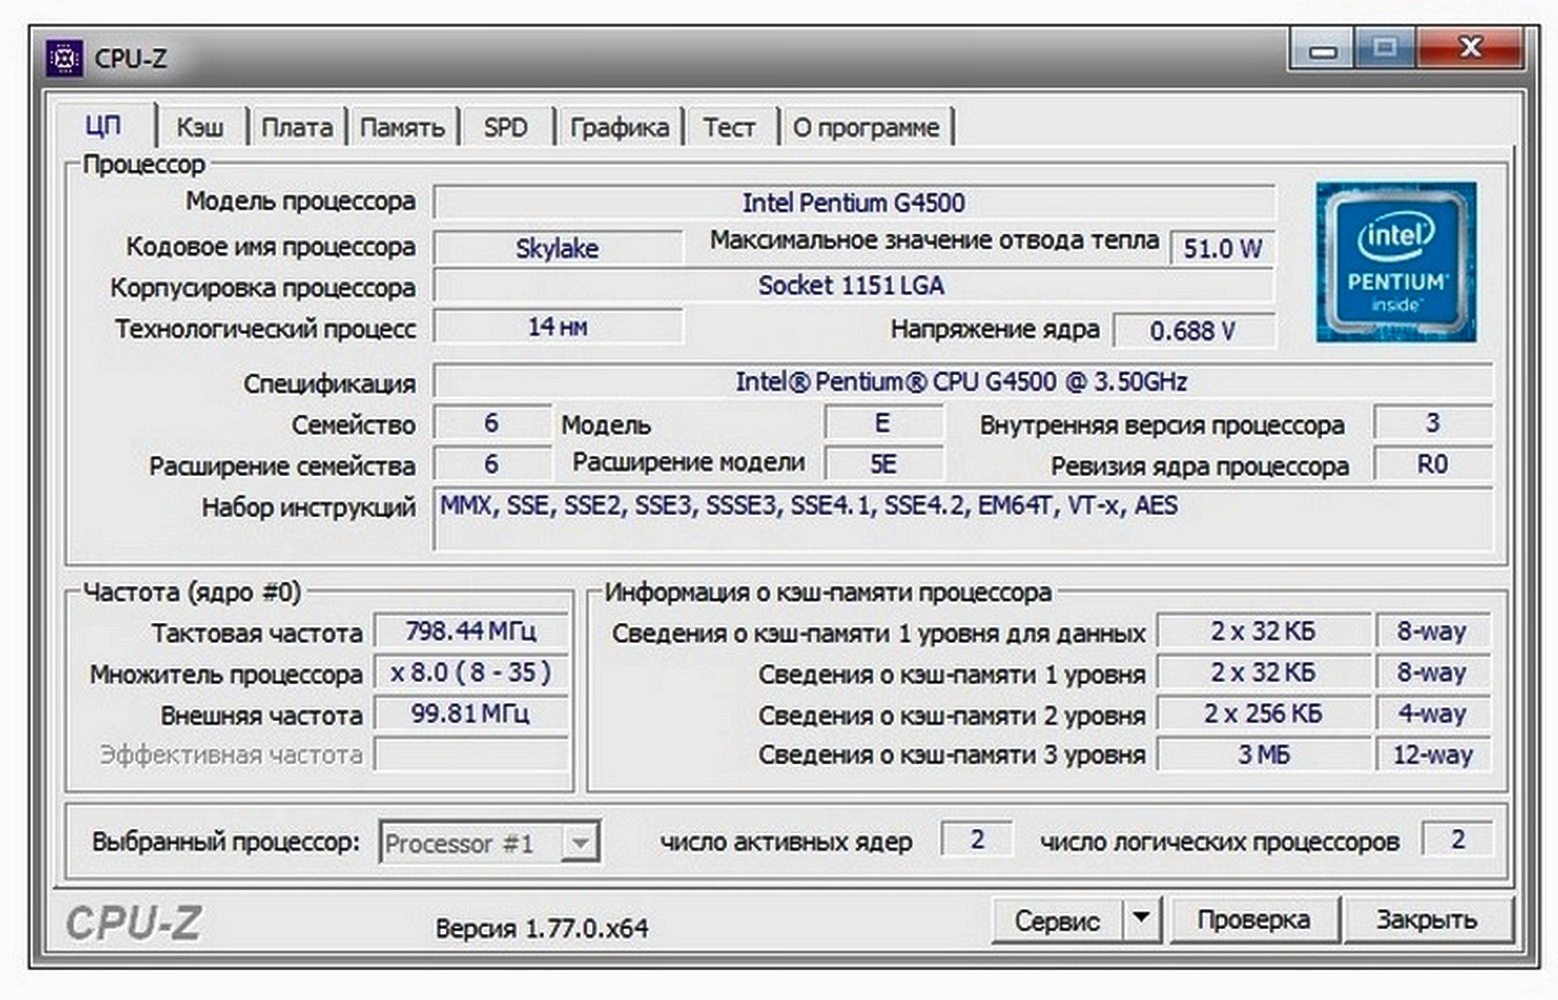Screen dimensions: 1558x1000
Task: Minimize the CPU-Z window
Action: pos(1322,49)
